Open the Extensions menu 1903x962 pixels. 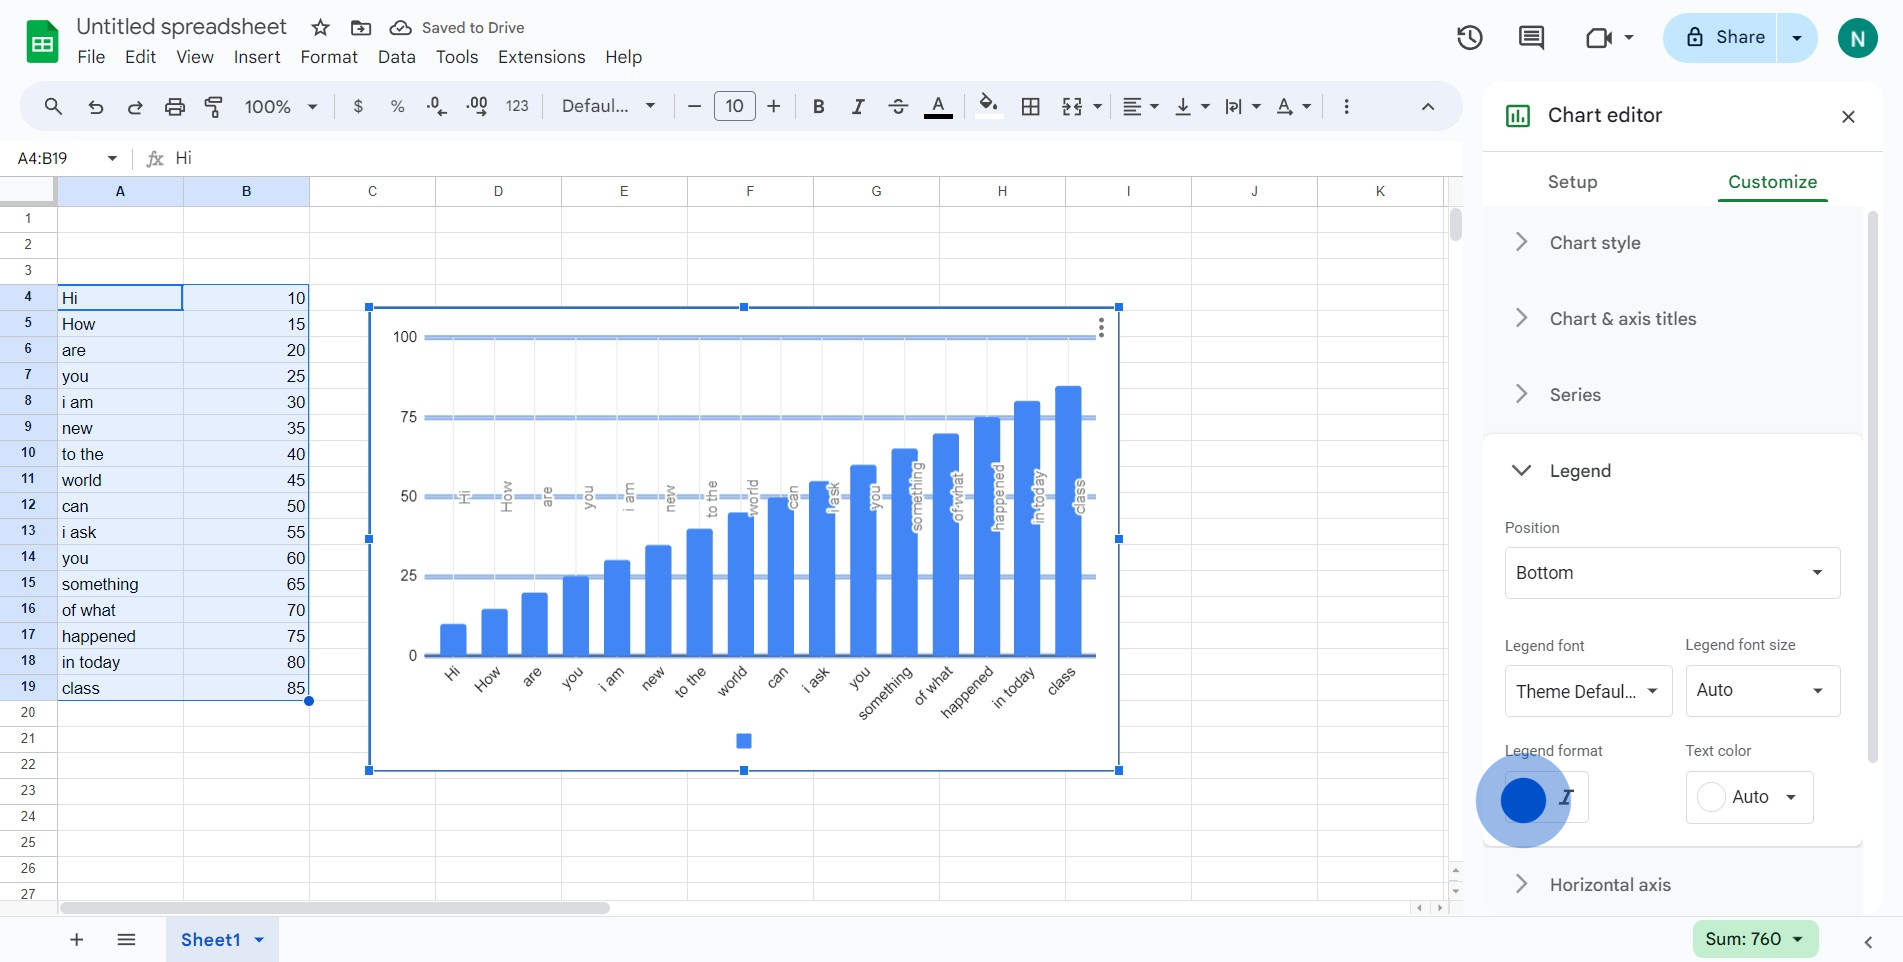tap(541, 57)
